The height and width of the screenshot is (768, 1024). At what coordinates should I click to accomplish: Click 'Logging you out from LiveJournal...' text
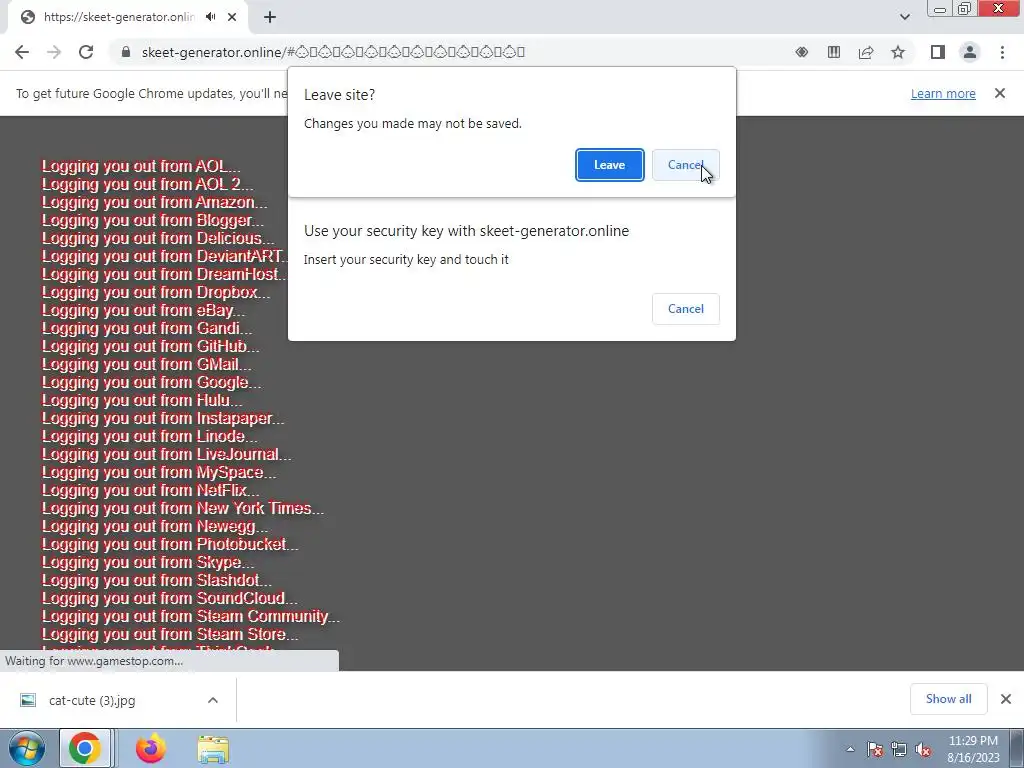pyautogui.click(x=167, y=454)
